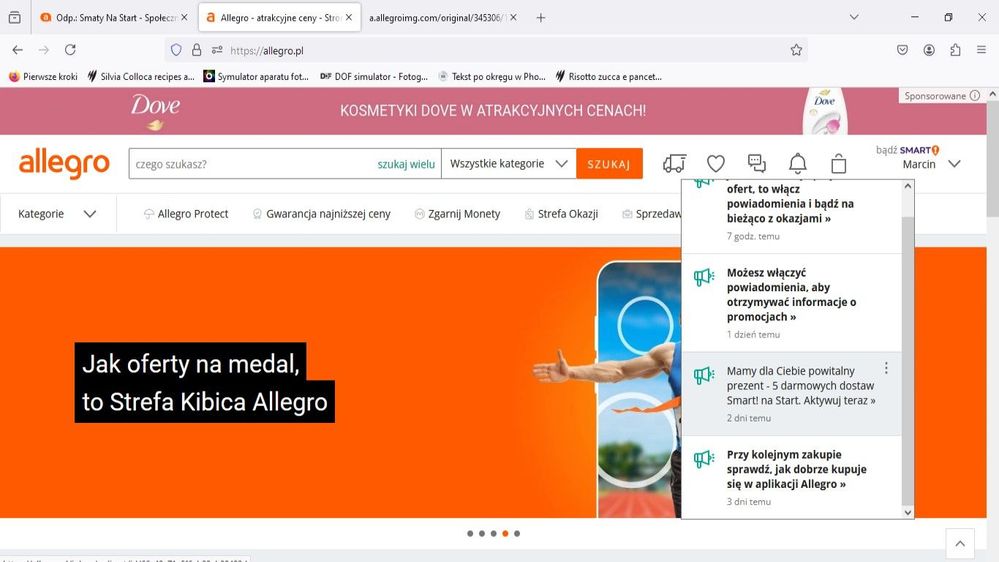Image resolution: width=999 pixels, height=562 pixels.
Task: Open 'Mamy dla Ciebie powitalny prezent' notification
Action: [792, 394]
